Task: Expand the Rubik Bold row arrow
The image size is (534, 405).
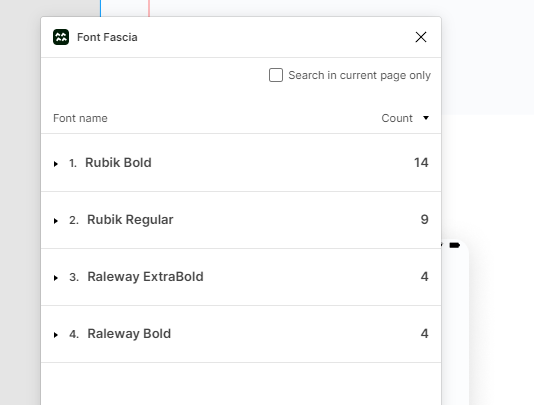Action: tap(56, 164)
